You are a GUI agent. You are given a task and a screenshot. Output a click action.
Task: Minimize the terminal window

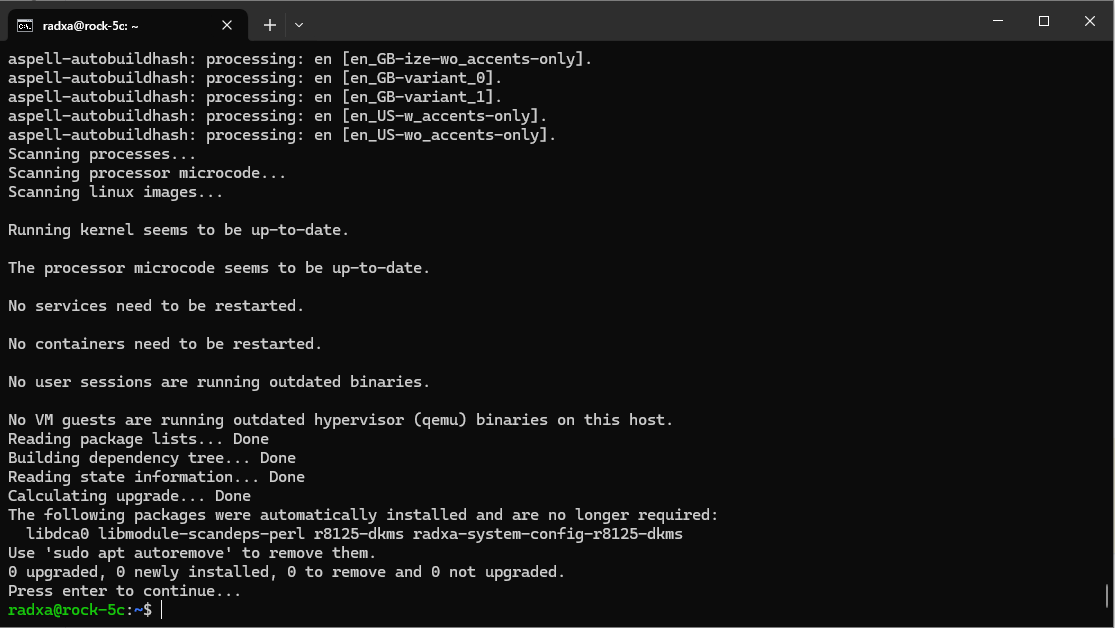click(998, 21)
